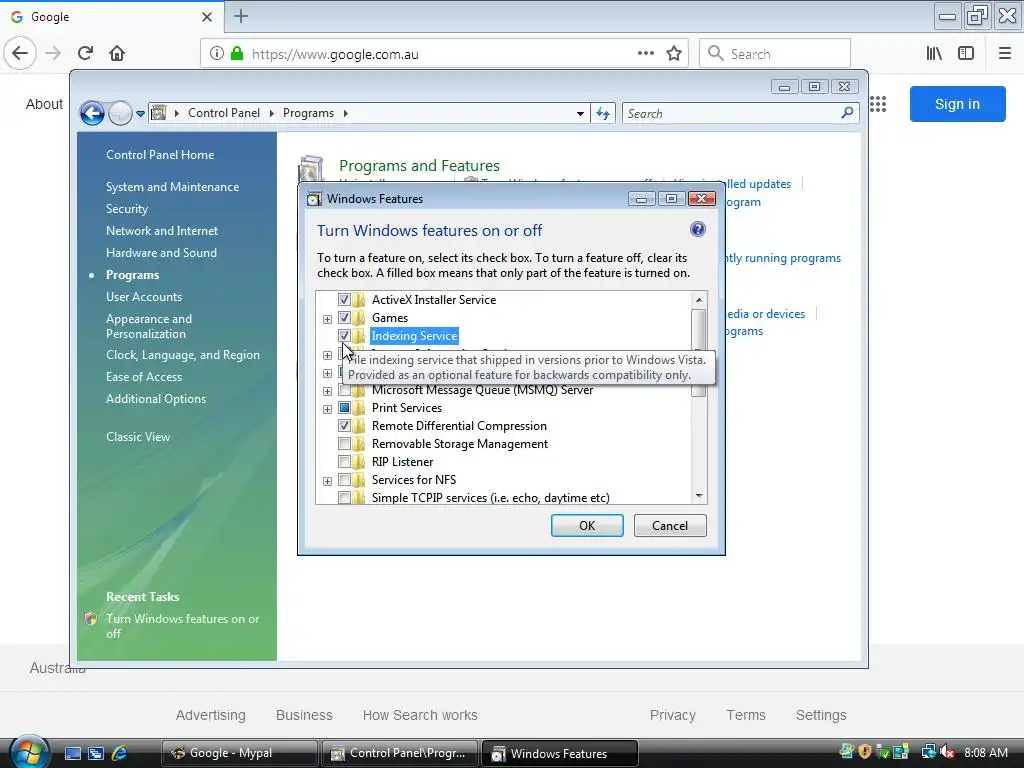
Task: Bookmark this page with the star
Action: 674,54
